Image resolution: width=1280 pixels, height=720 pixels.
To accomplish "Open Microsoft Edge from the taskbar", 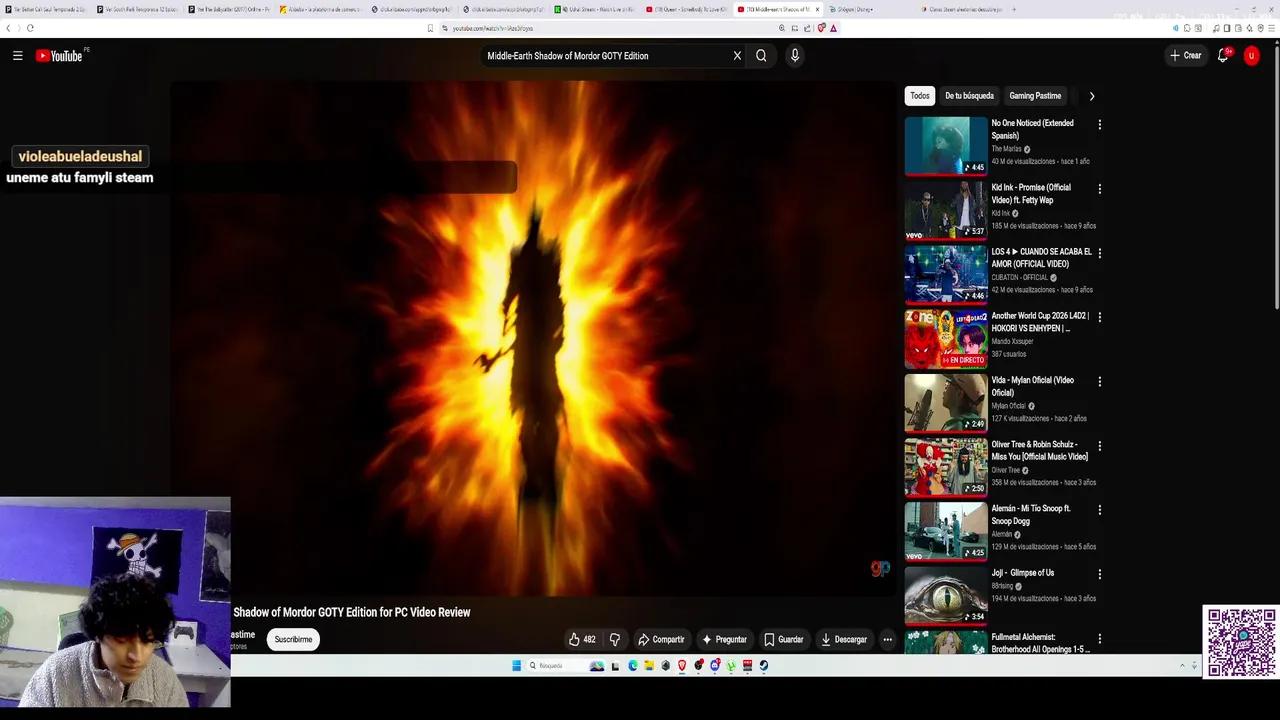I will click(x=633, y=665).
